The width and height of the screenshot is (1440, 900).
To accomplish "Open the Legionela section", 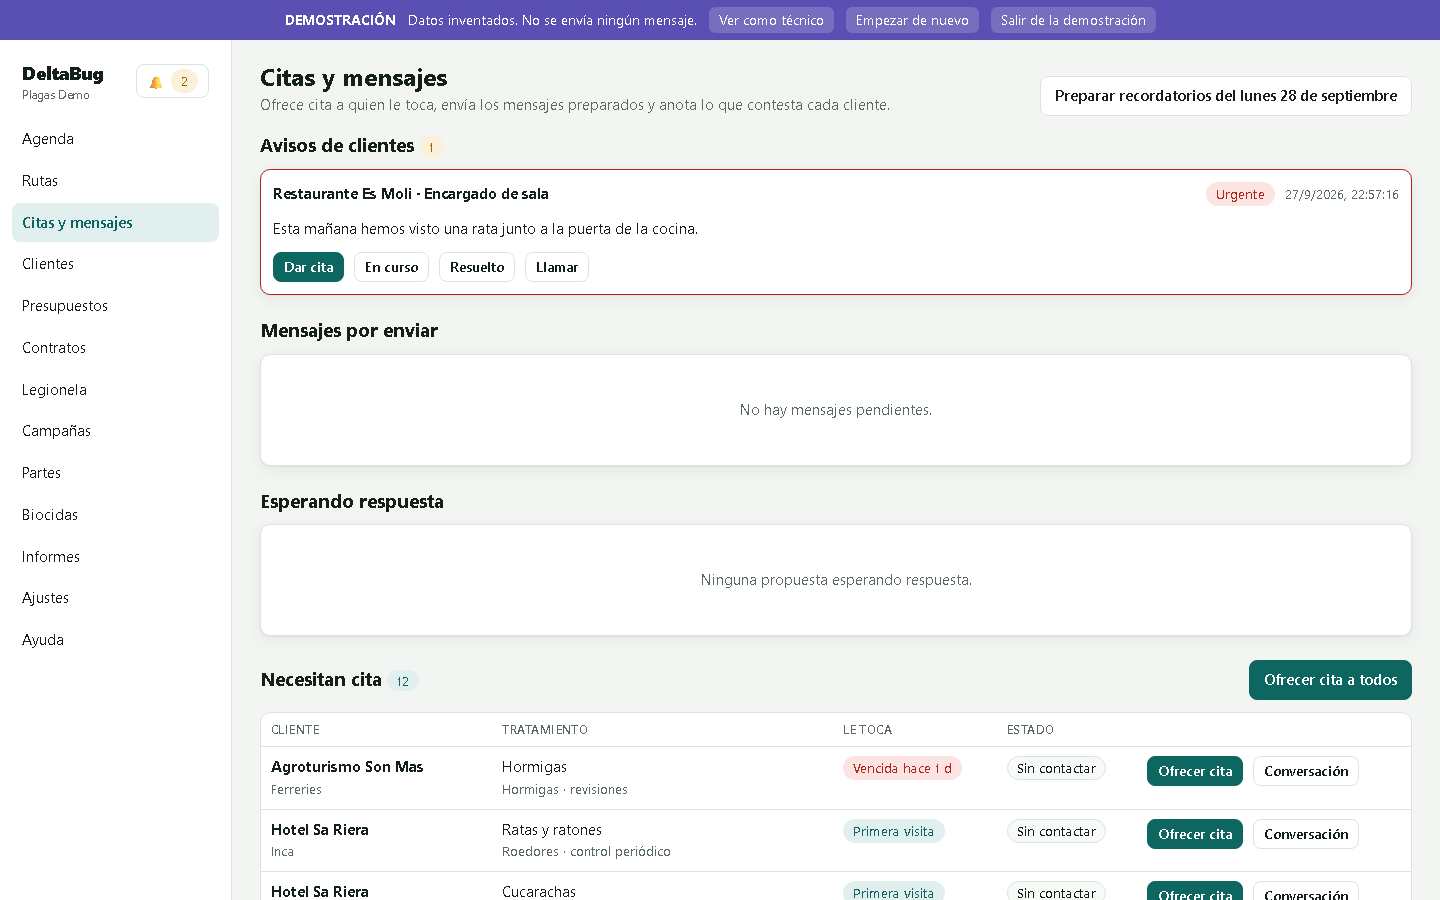I will 115,390.
